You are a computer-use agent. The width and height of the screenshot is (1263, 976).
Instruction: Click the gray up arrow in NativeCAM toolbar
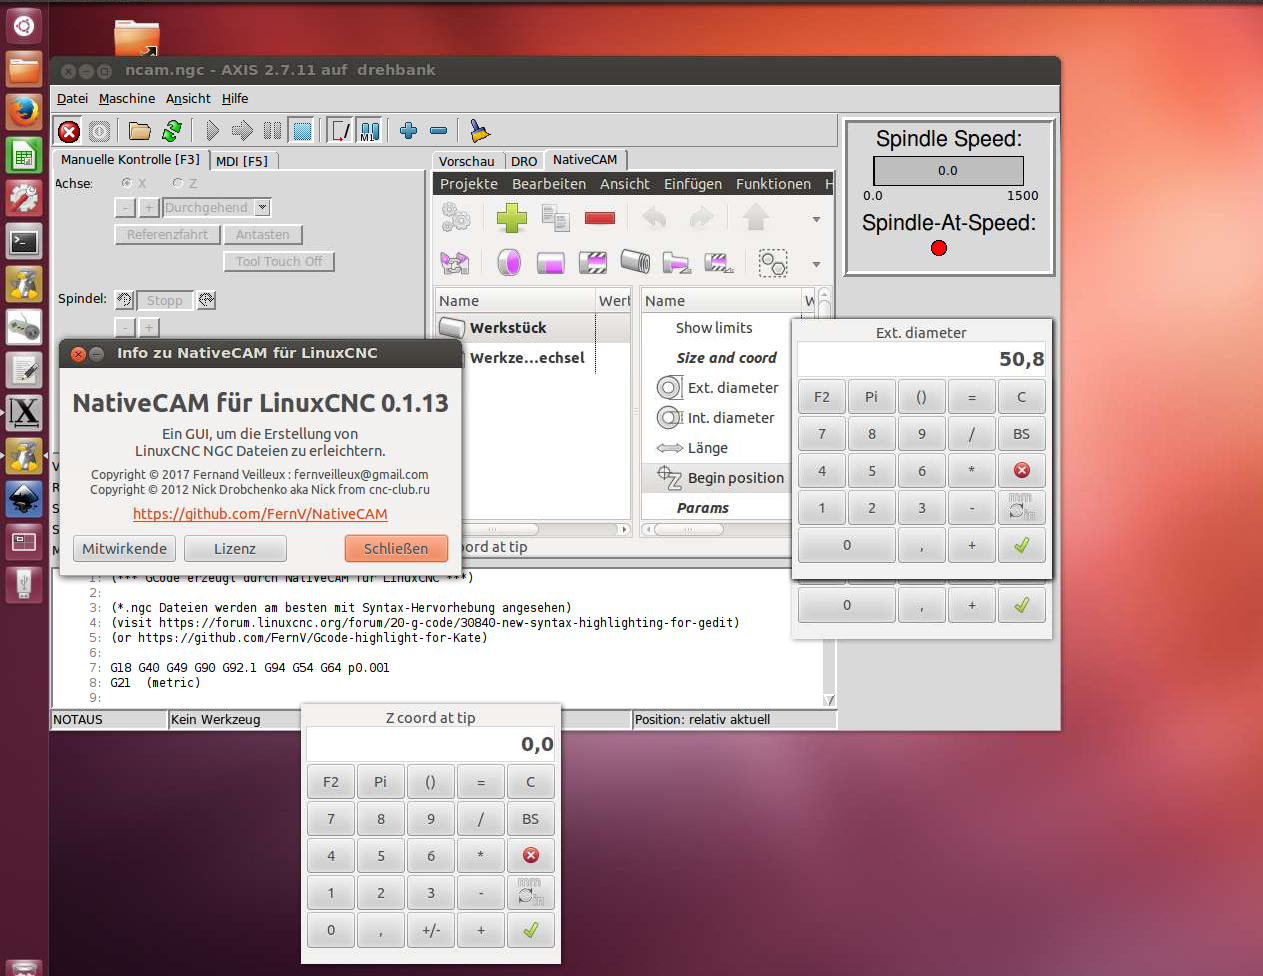(x=756, y=217)
